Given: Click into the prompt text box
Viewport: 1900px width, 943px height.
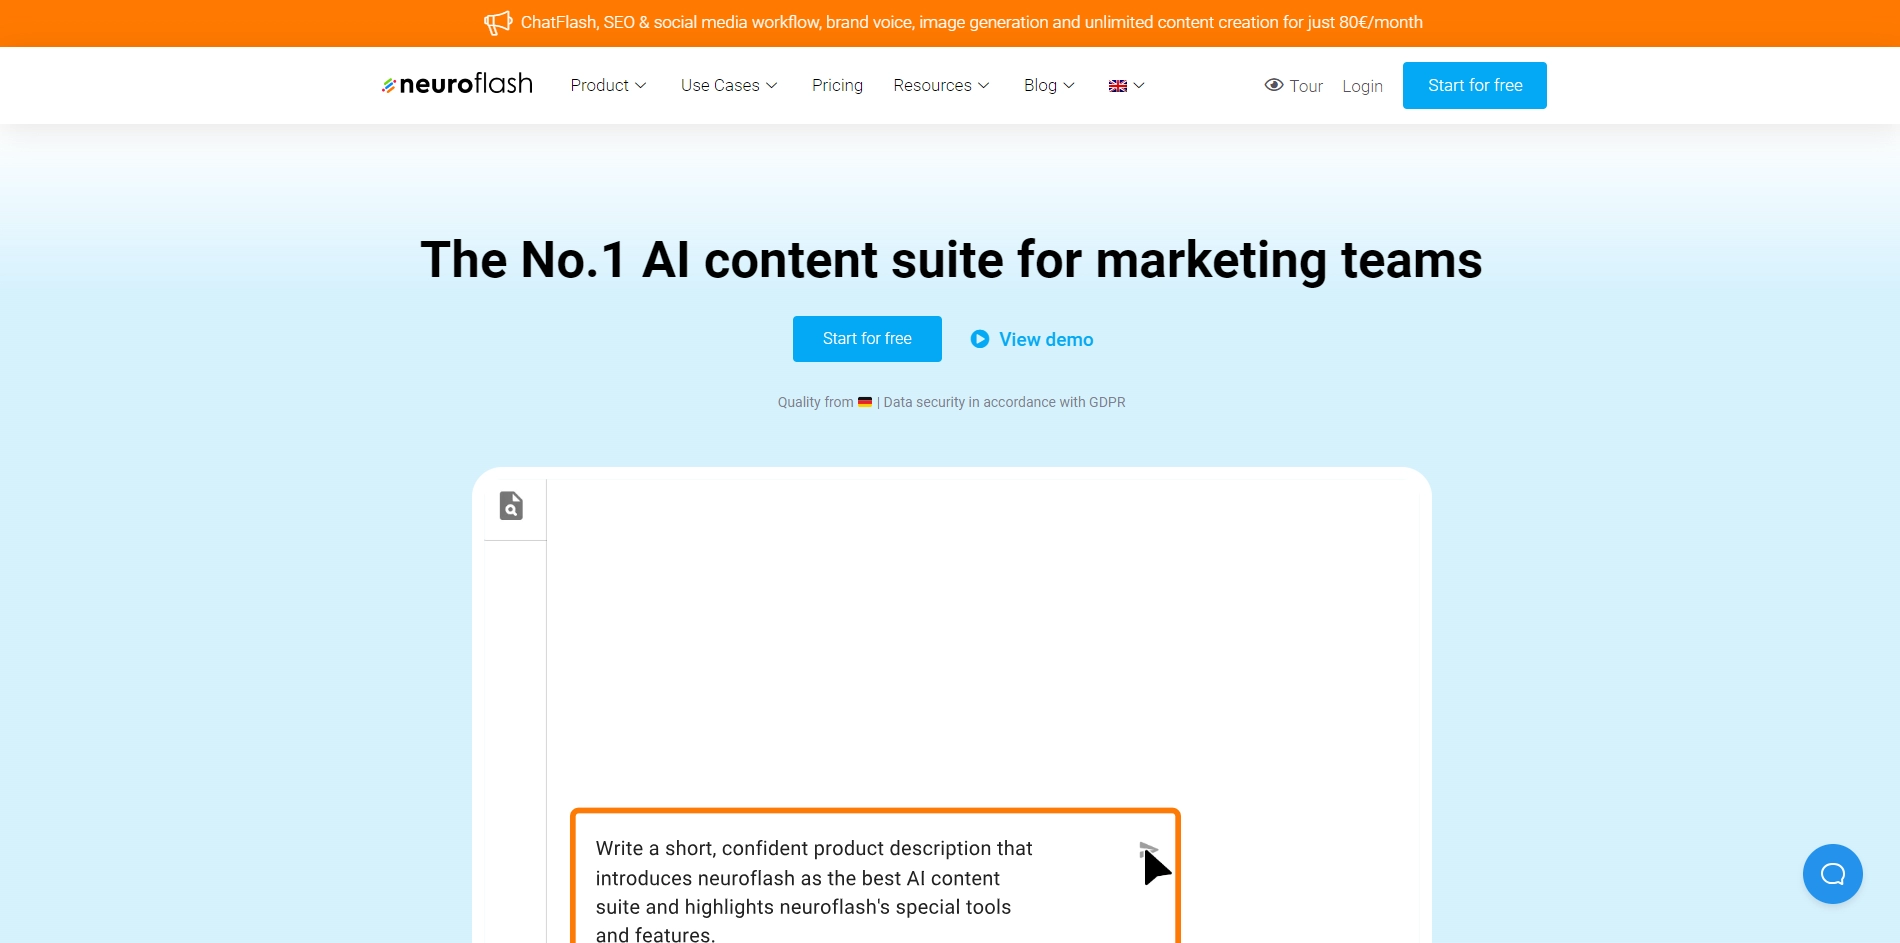Looking at the screenshot, I should (x=875, y=877).
